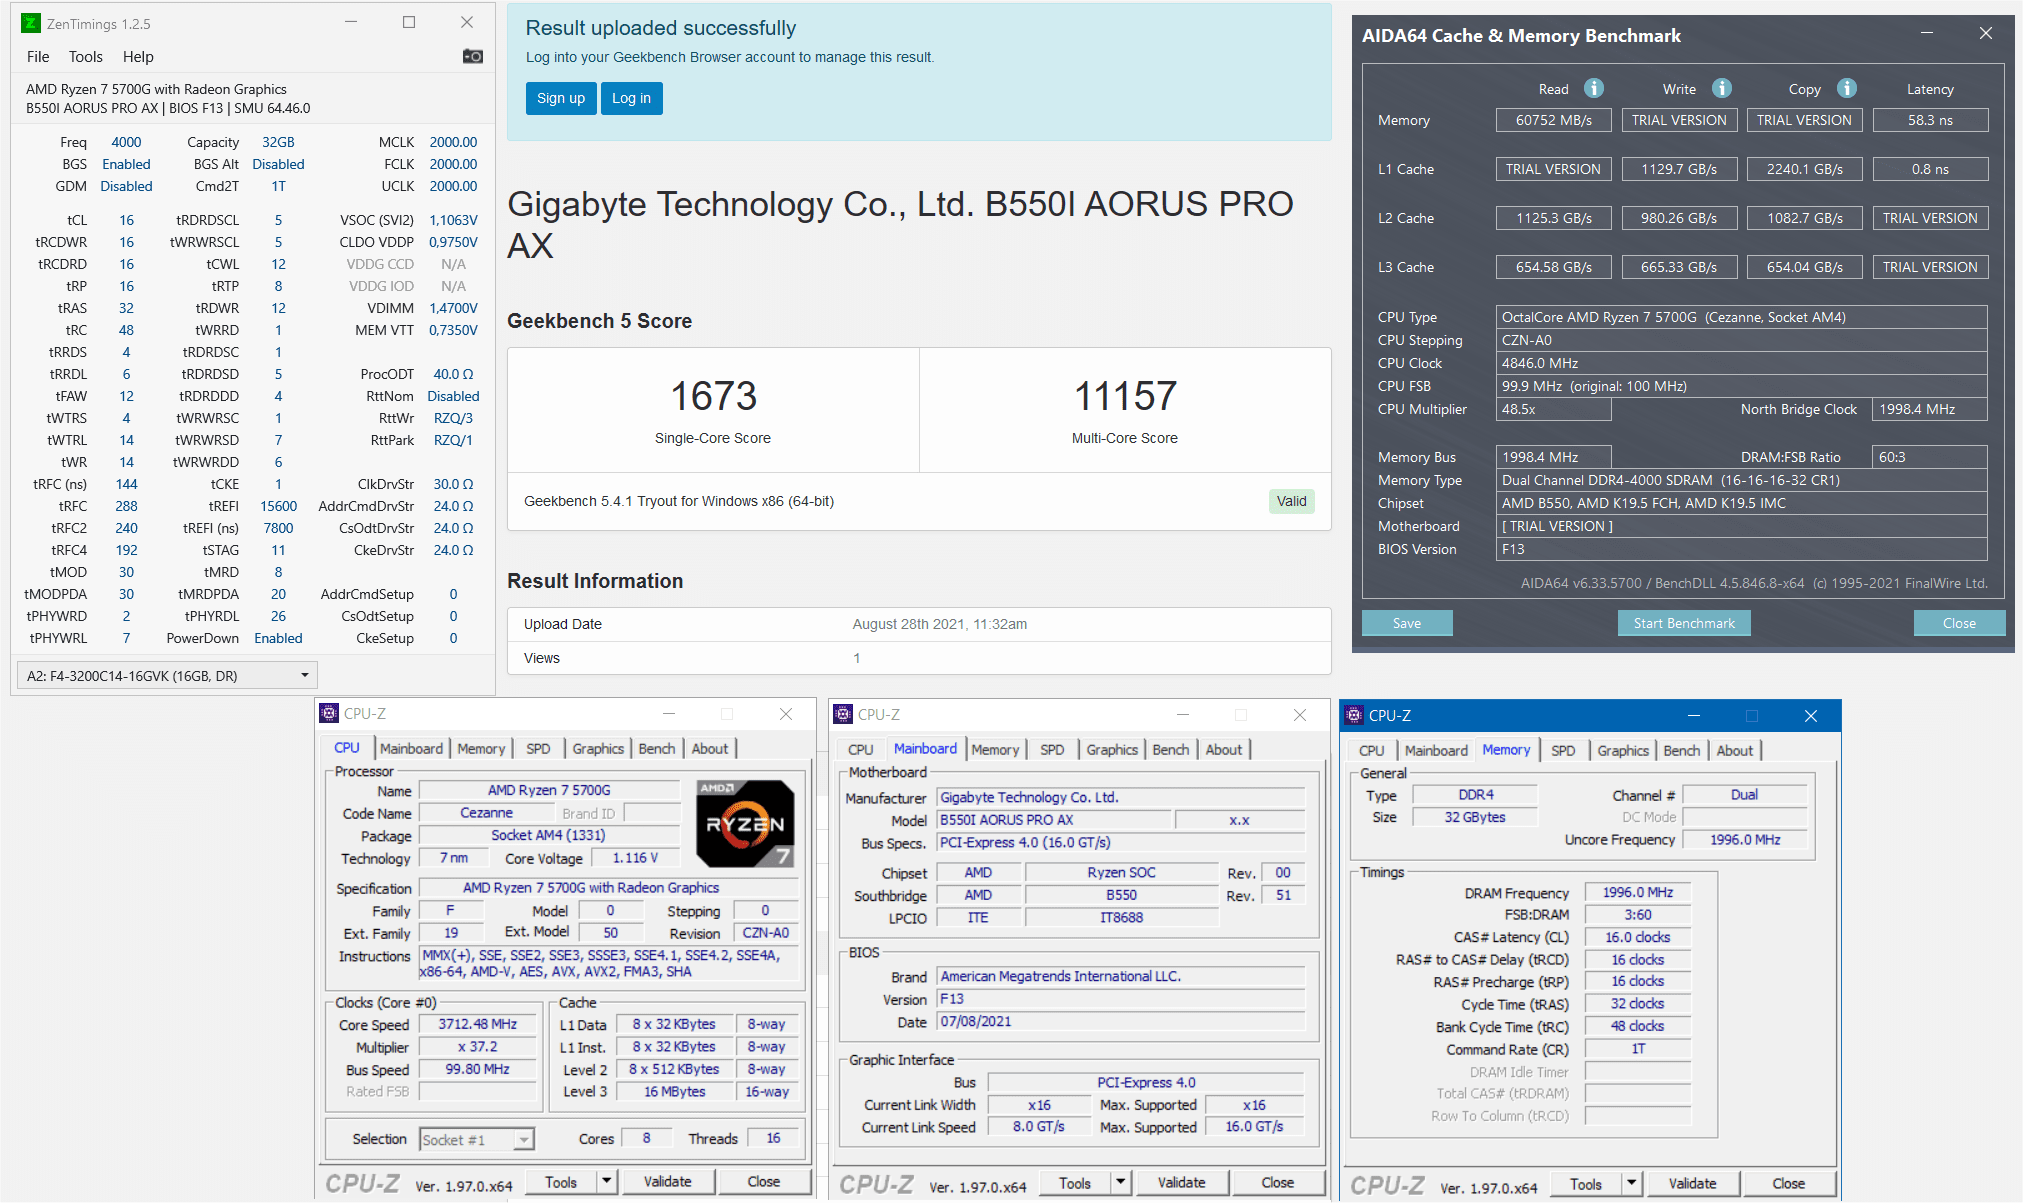Click the Threads field showing 16
Image resolution: width=2023 pixels, height=1203 pixels.
coord(773,1138)
